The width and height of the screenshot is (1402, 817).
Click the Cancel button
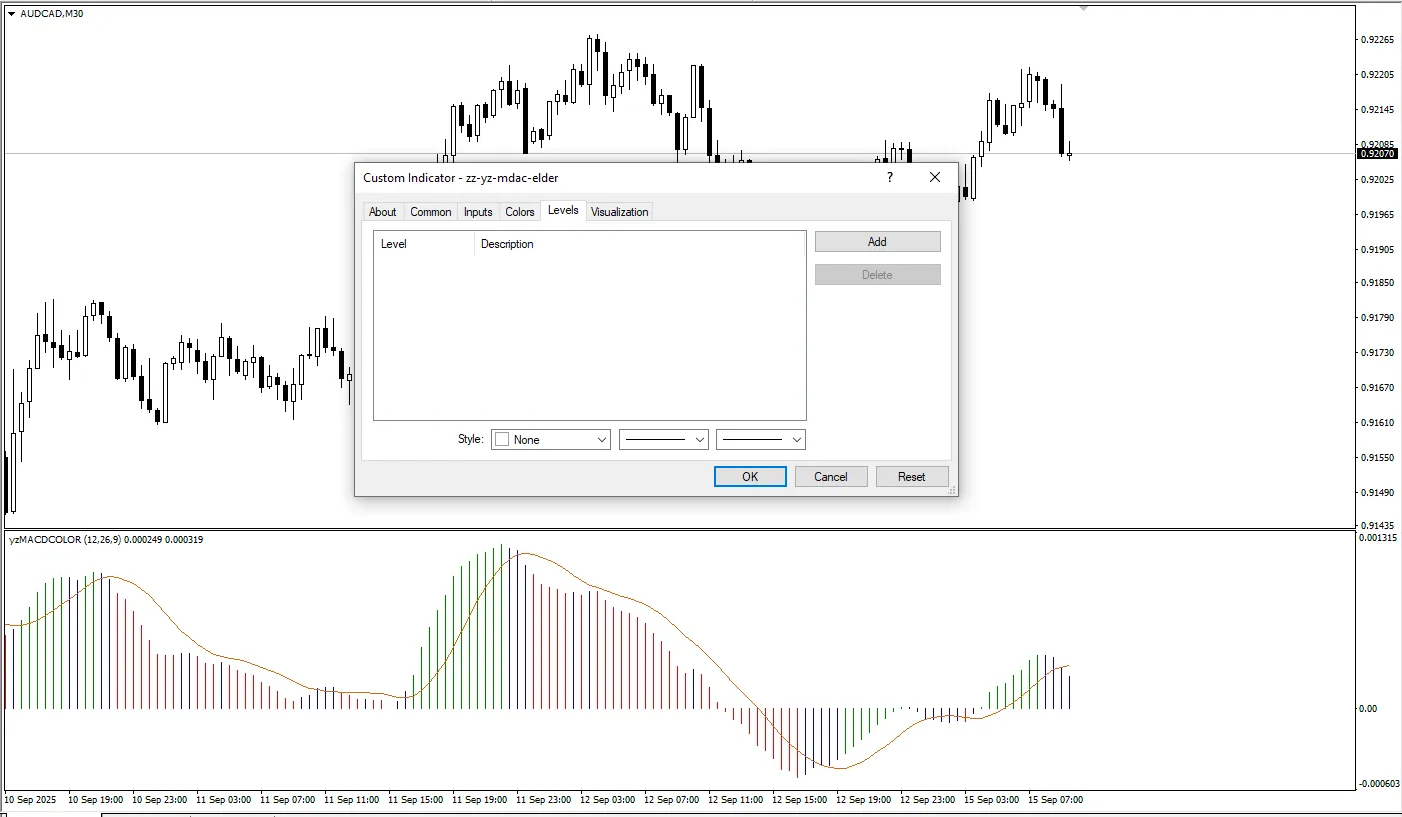830,477
